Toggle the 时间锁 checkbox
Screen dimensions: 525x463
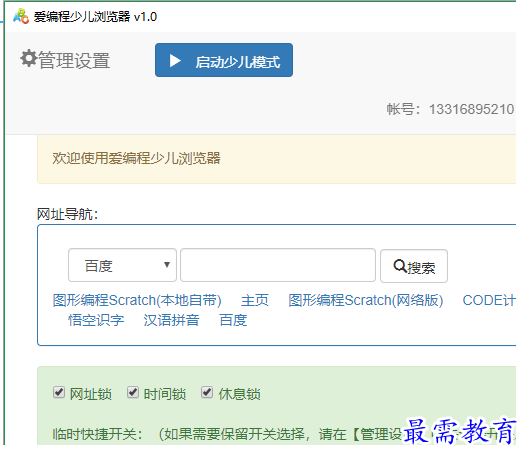point(133,392)
